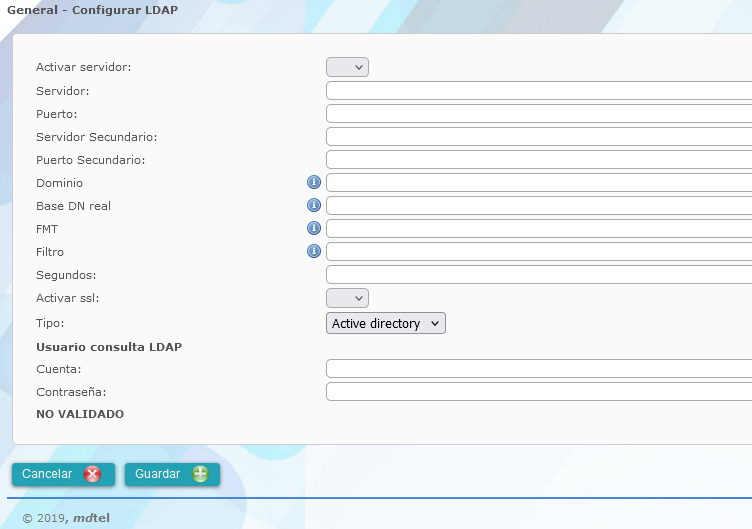Viewport: 752px width, 529px height.
Task: Open the Activar ssl dropdown
Action: 347,298
